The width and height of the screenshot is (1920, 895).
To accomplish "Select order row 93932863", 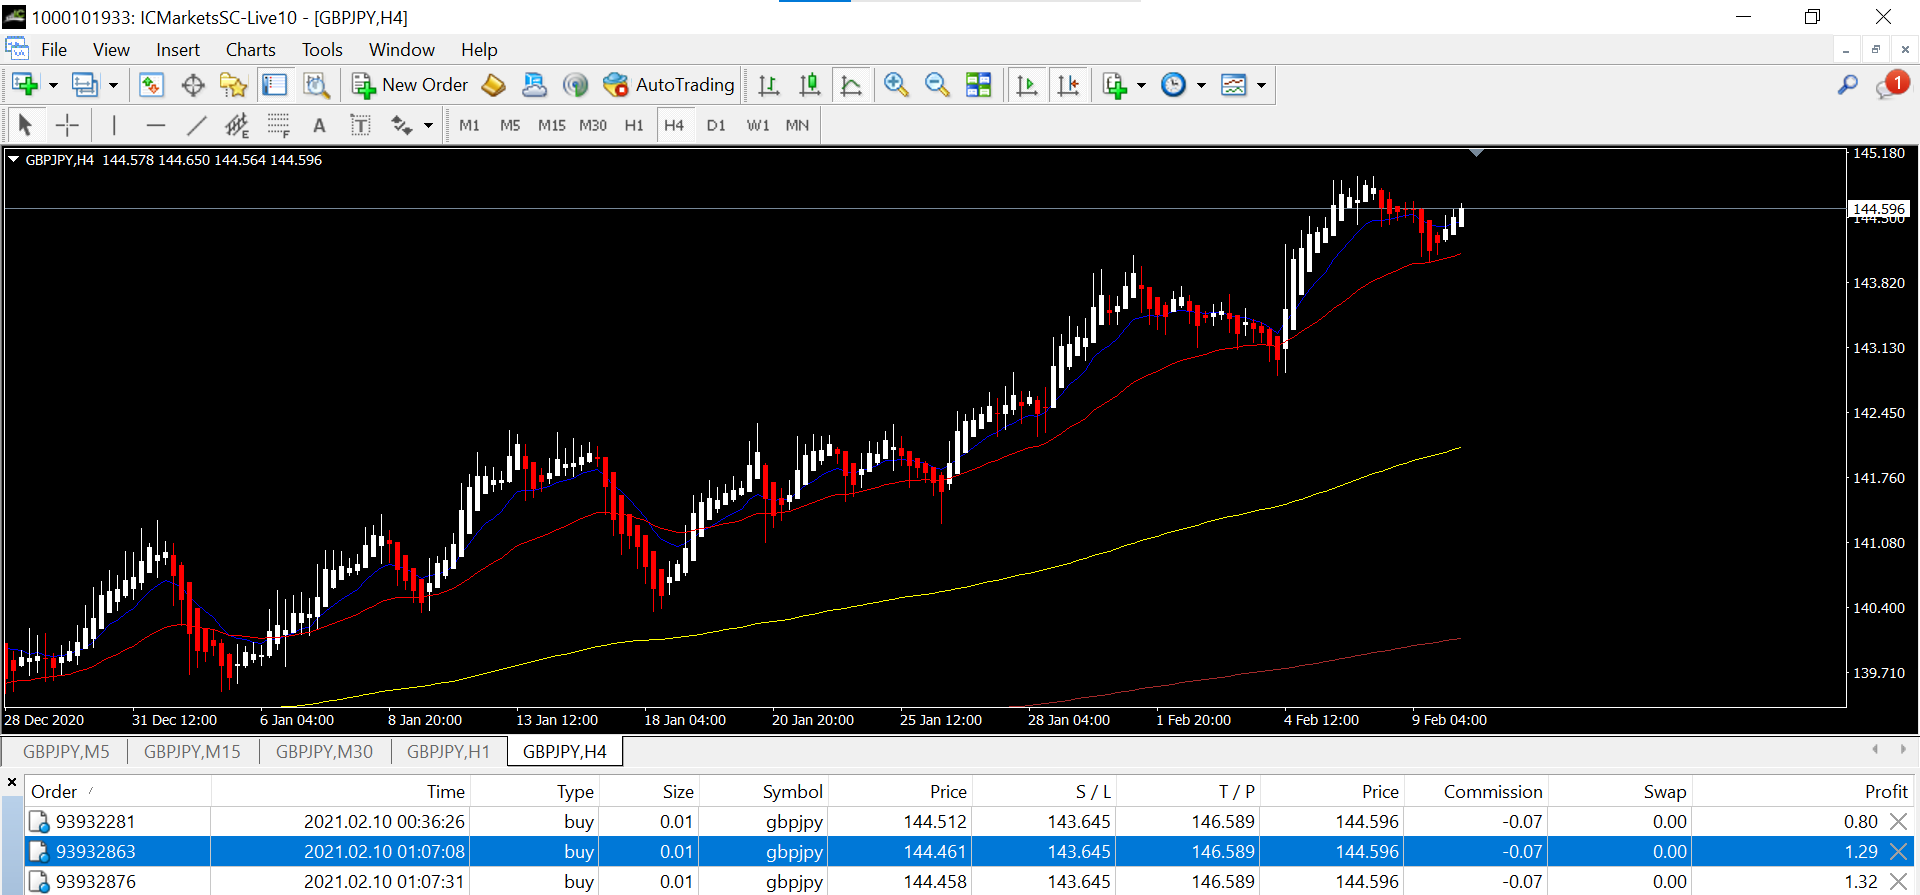I will click(968, 851).
